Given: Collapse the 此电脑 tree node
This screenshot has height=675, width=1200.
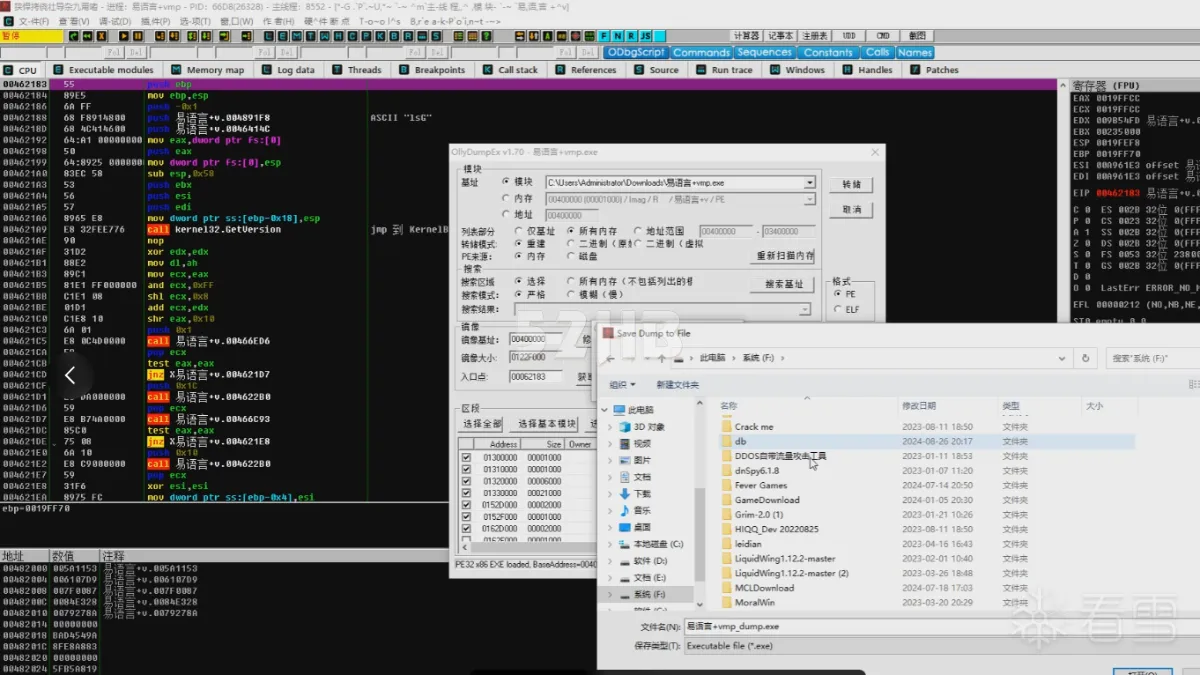Looking at the screenshot, I should pyautogui.click(x=603, y=410).
